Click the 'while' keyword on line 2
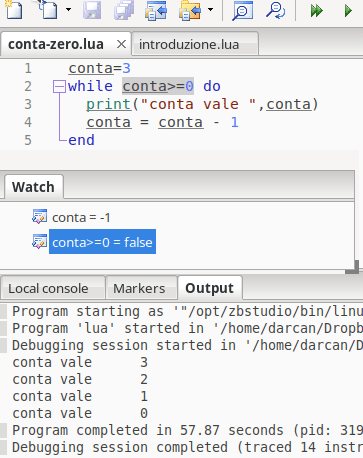This screenshot has width=363, height=458. [x=90, y=86]
